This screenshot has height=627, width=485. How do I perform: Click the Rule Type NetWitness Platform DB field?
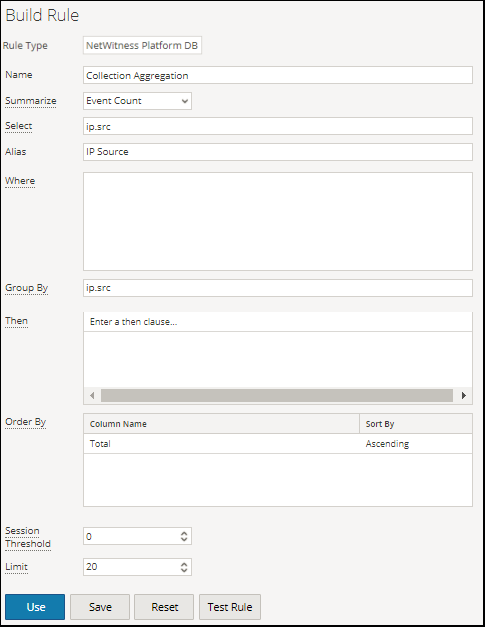point(142,45)
